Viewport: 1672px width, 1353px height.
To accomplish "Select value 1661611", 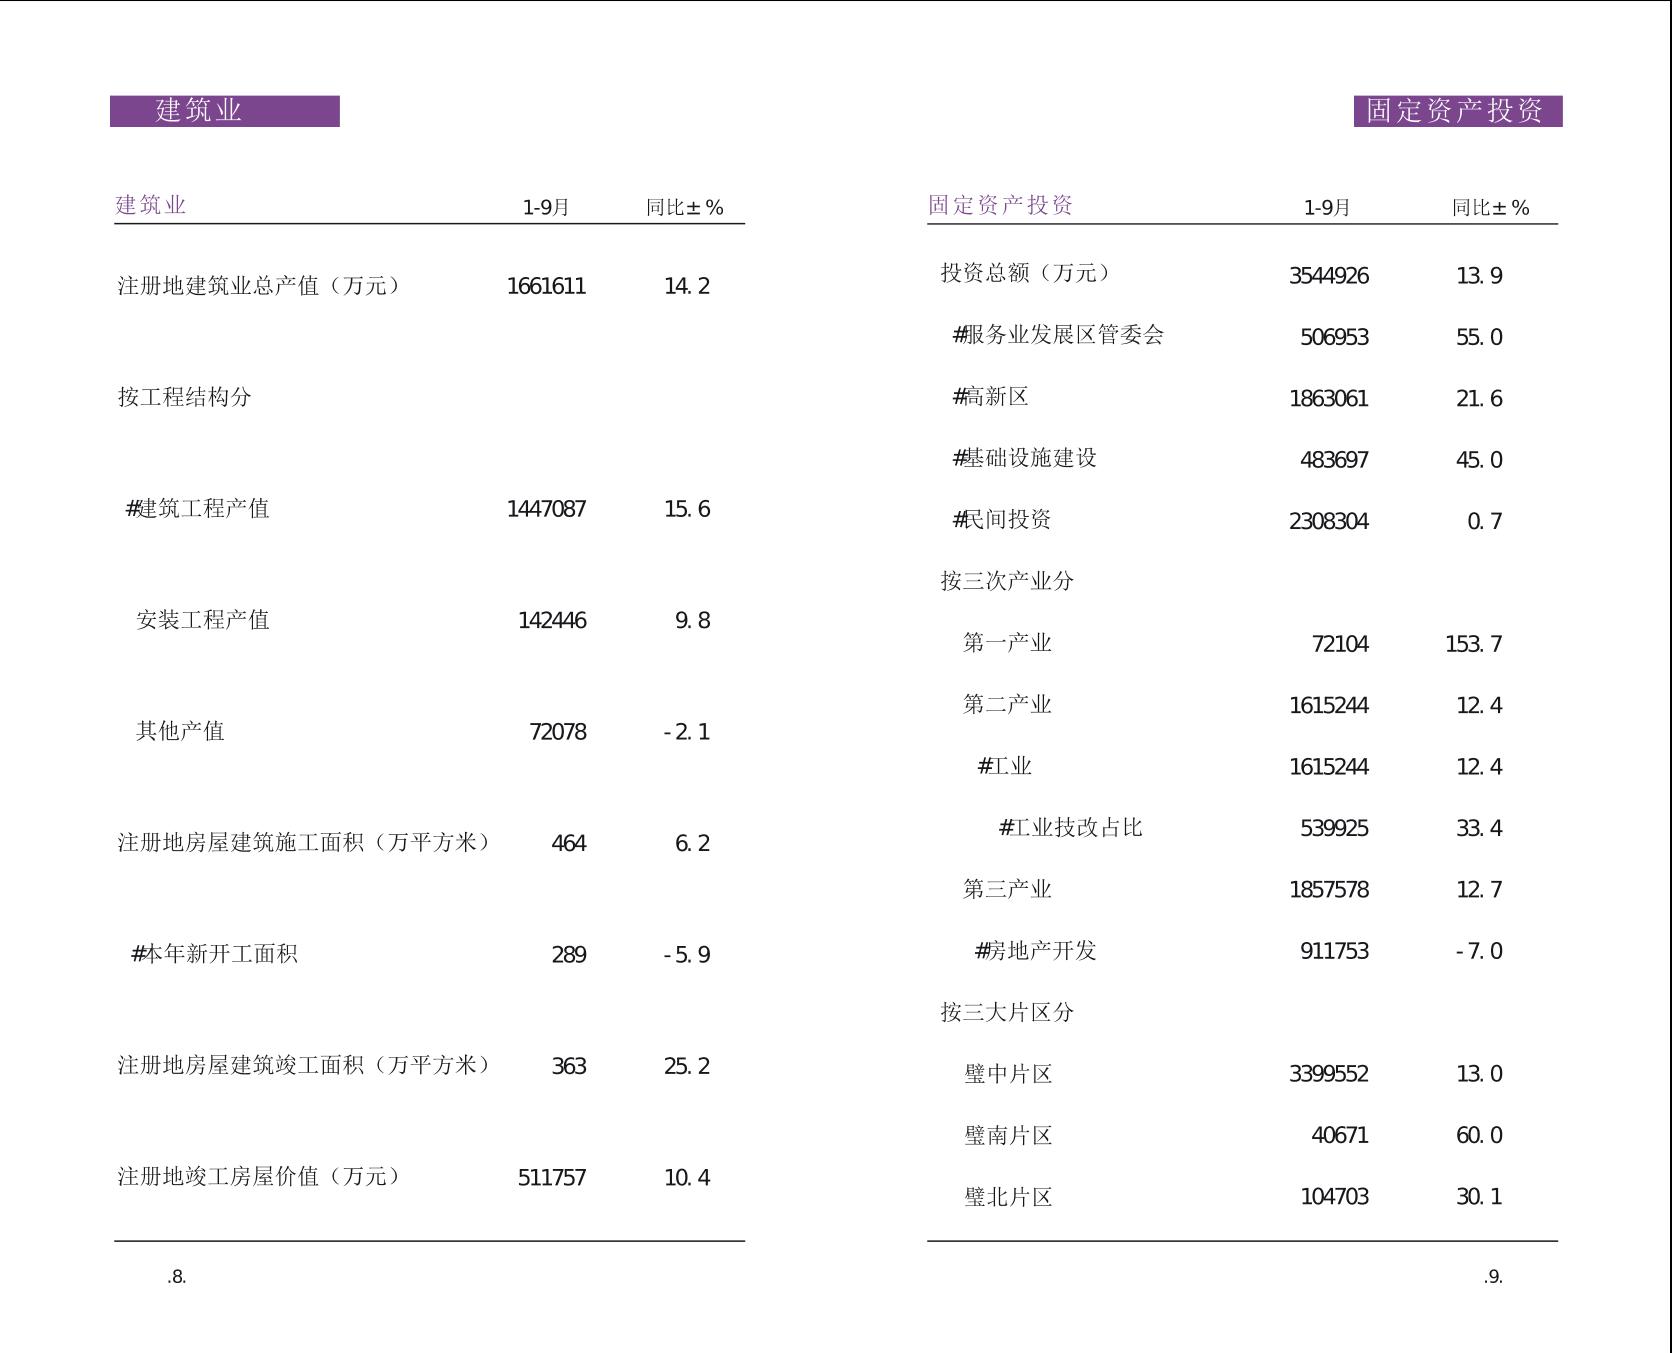I will (x=546, y=287).
